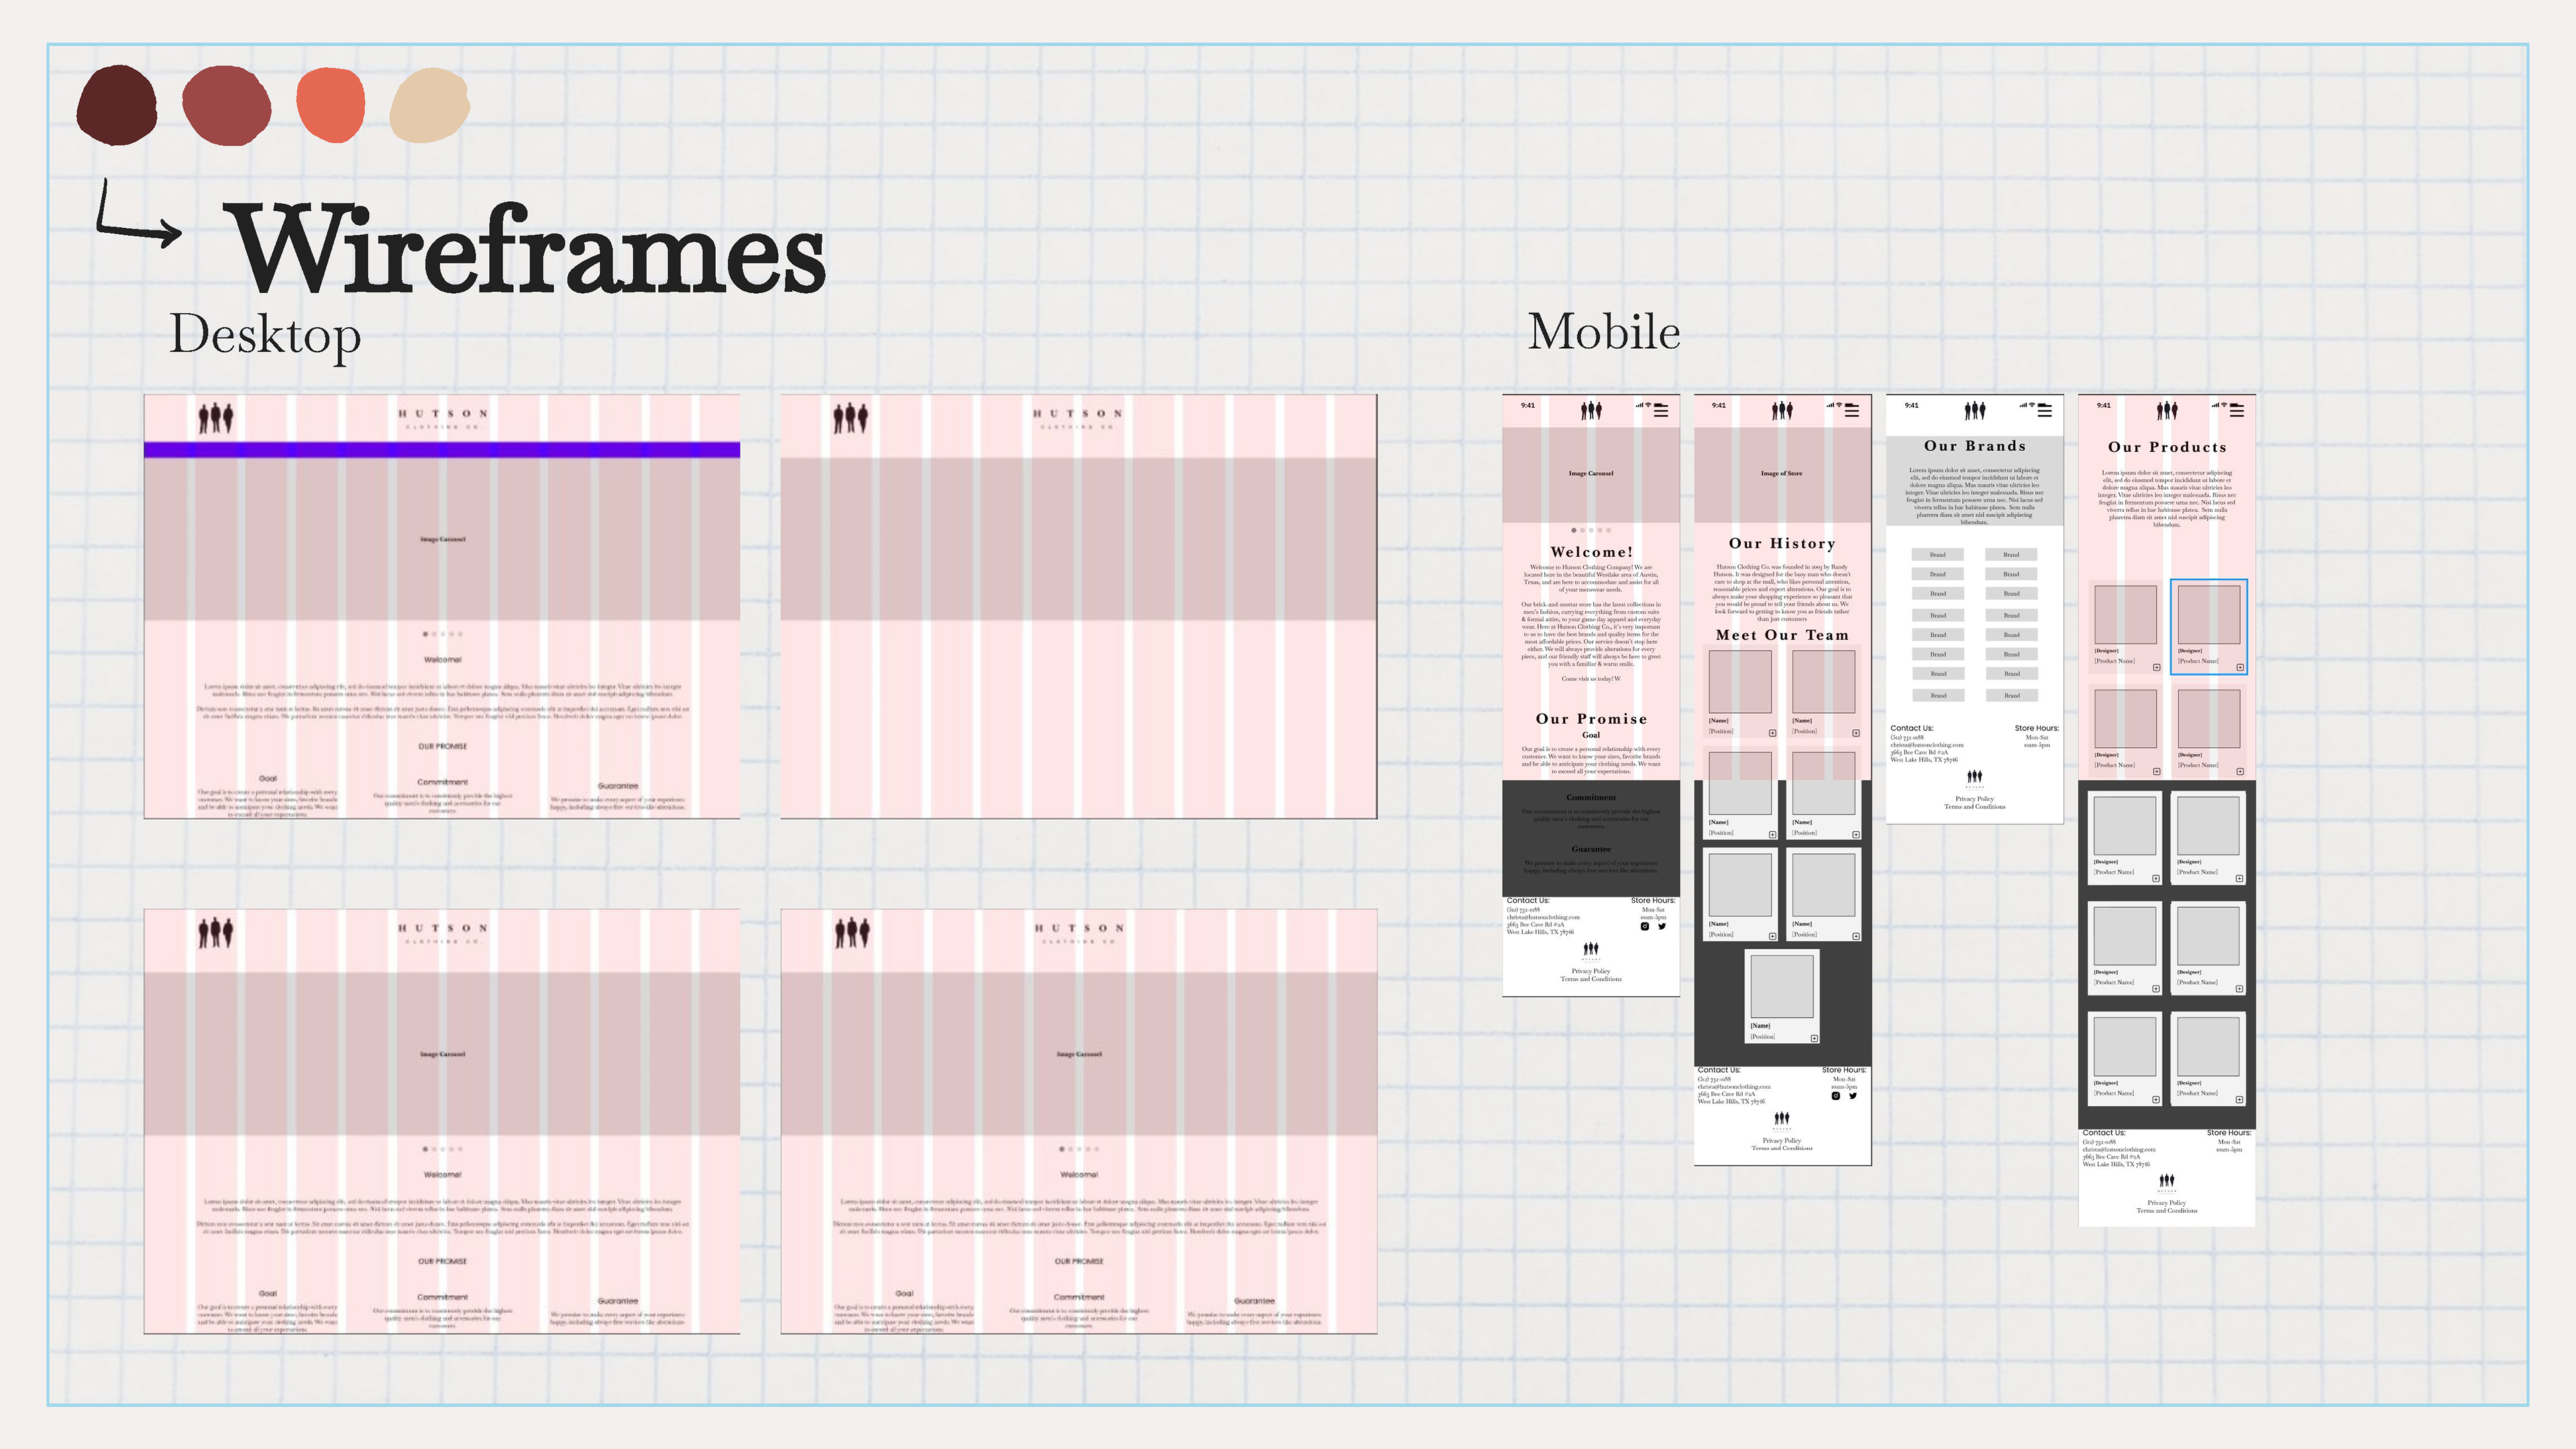Click Image Carousel area on Welcome mobile screen

tap(1591, 474)
